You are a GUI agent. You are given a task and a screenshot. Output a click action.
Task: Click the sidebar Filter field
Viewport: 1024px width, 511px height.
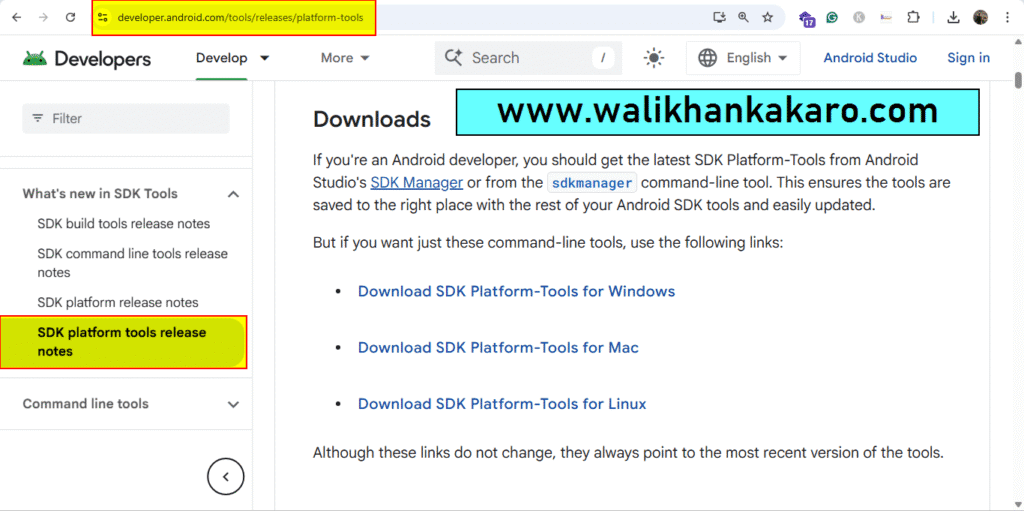click(x=126, y=118)
